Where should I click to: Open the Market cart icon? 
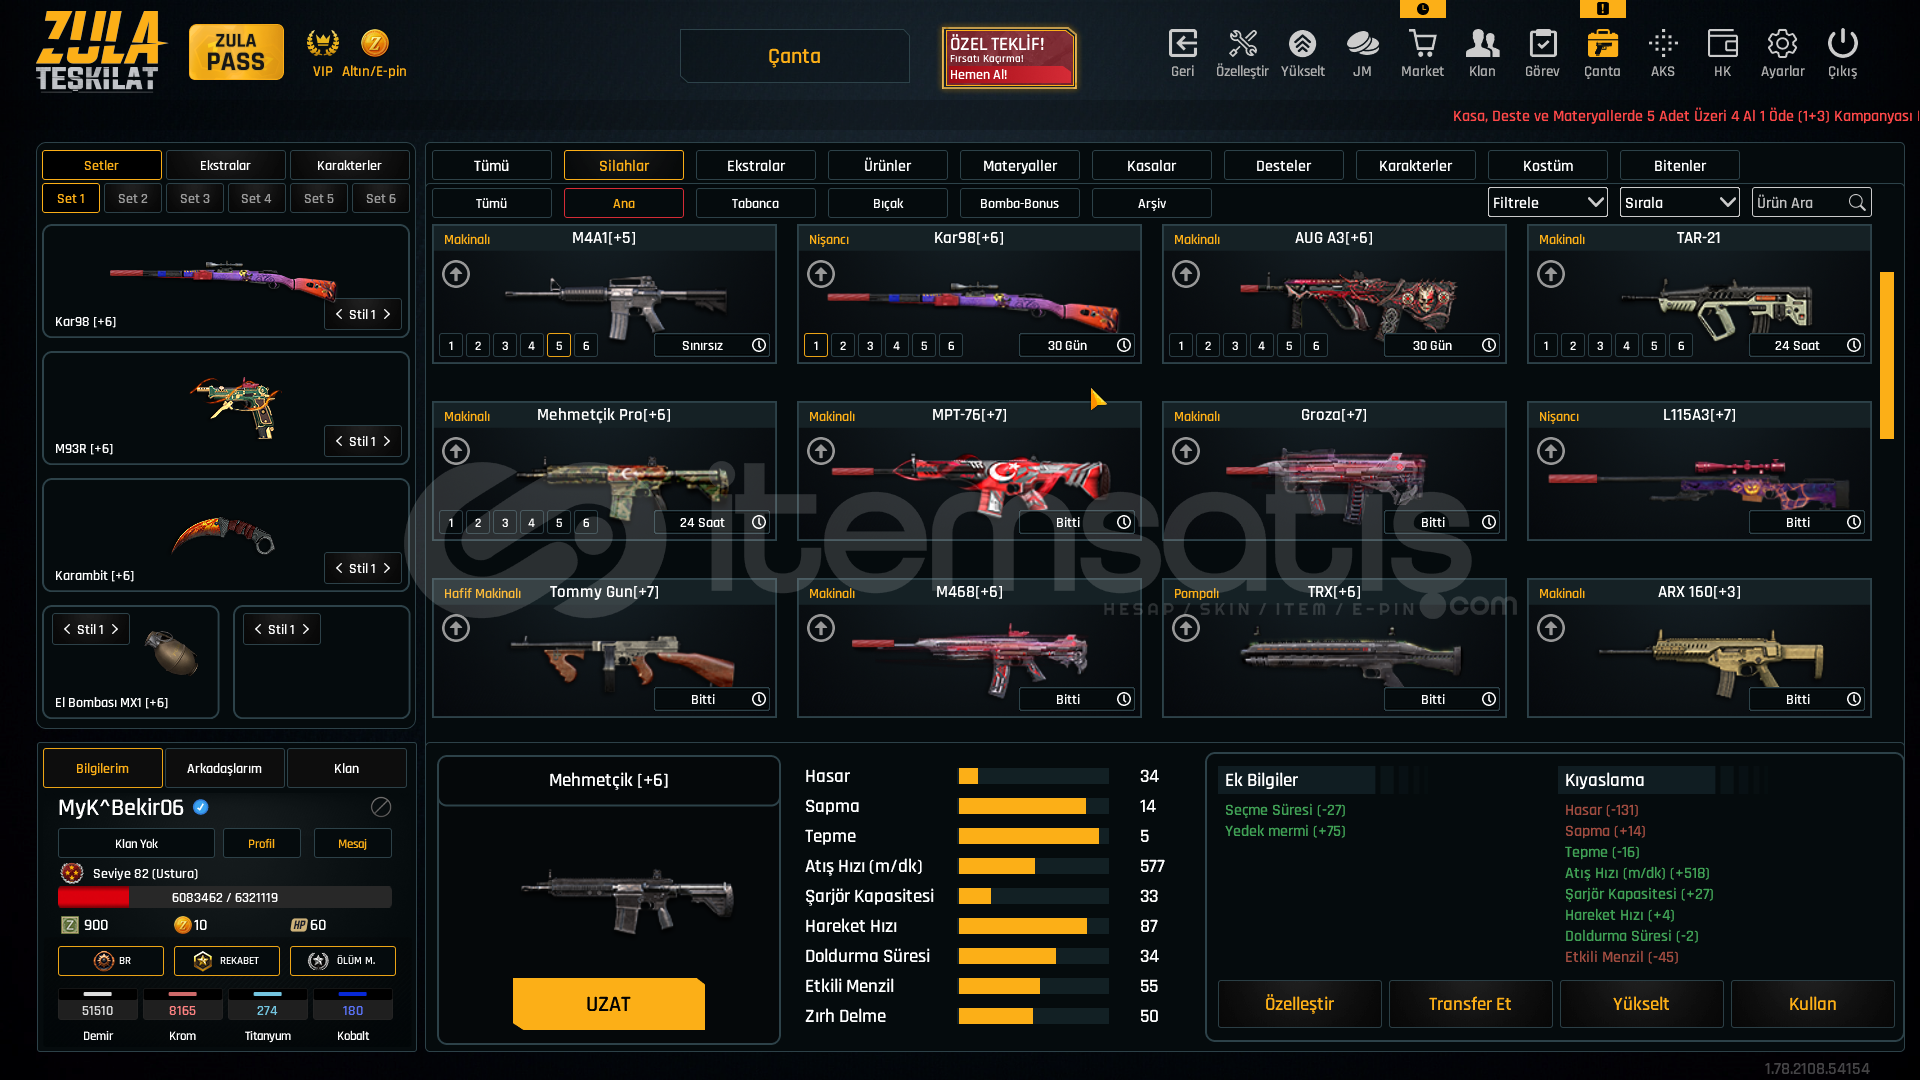[x=1422, y=44]
